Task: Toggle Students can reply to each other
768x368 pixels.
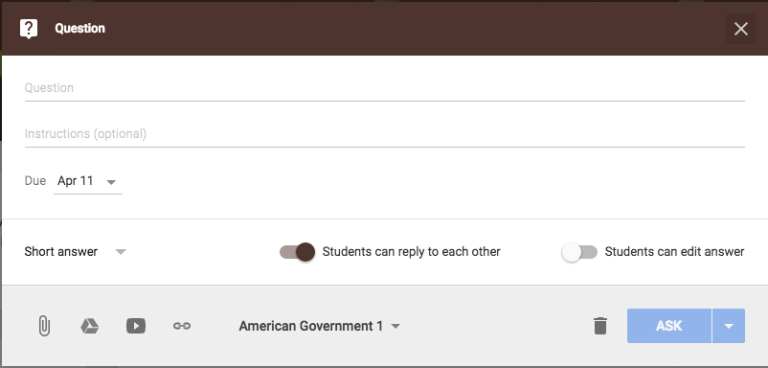Action: pyautogui.click(x=297, y=252)
